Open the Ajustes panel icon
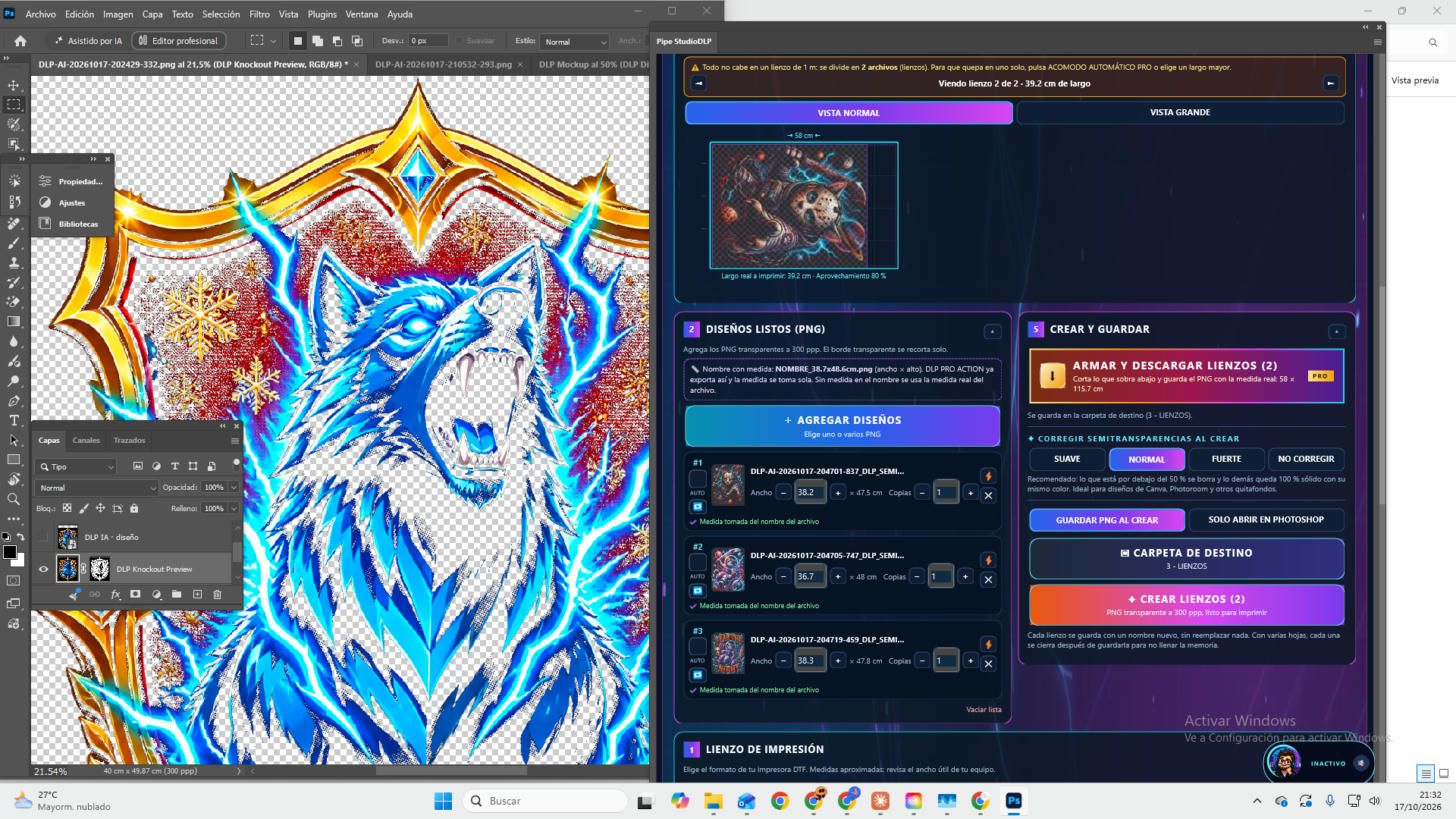The width and height of the screenshot is (1456, 819). [45, 202]
